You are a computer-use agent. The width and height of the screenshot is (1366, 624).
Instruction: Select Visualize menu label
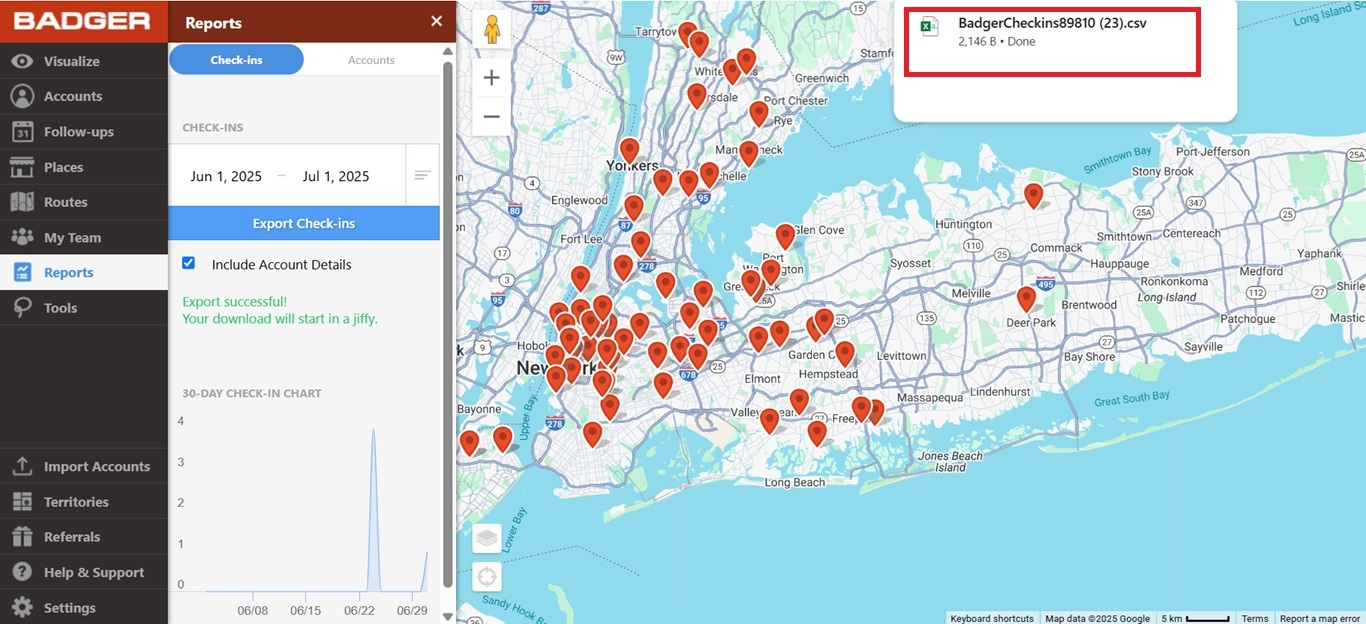pyautogui.click(x=72, y=61)
